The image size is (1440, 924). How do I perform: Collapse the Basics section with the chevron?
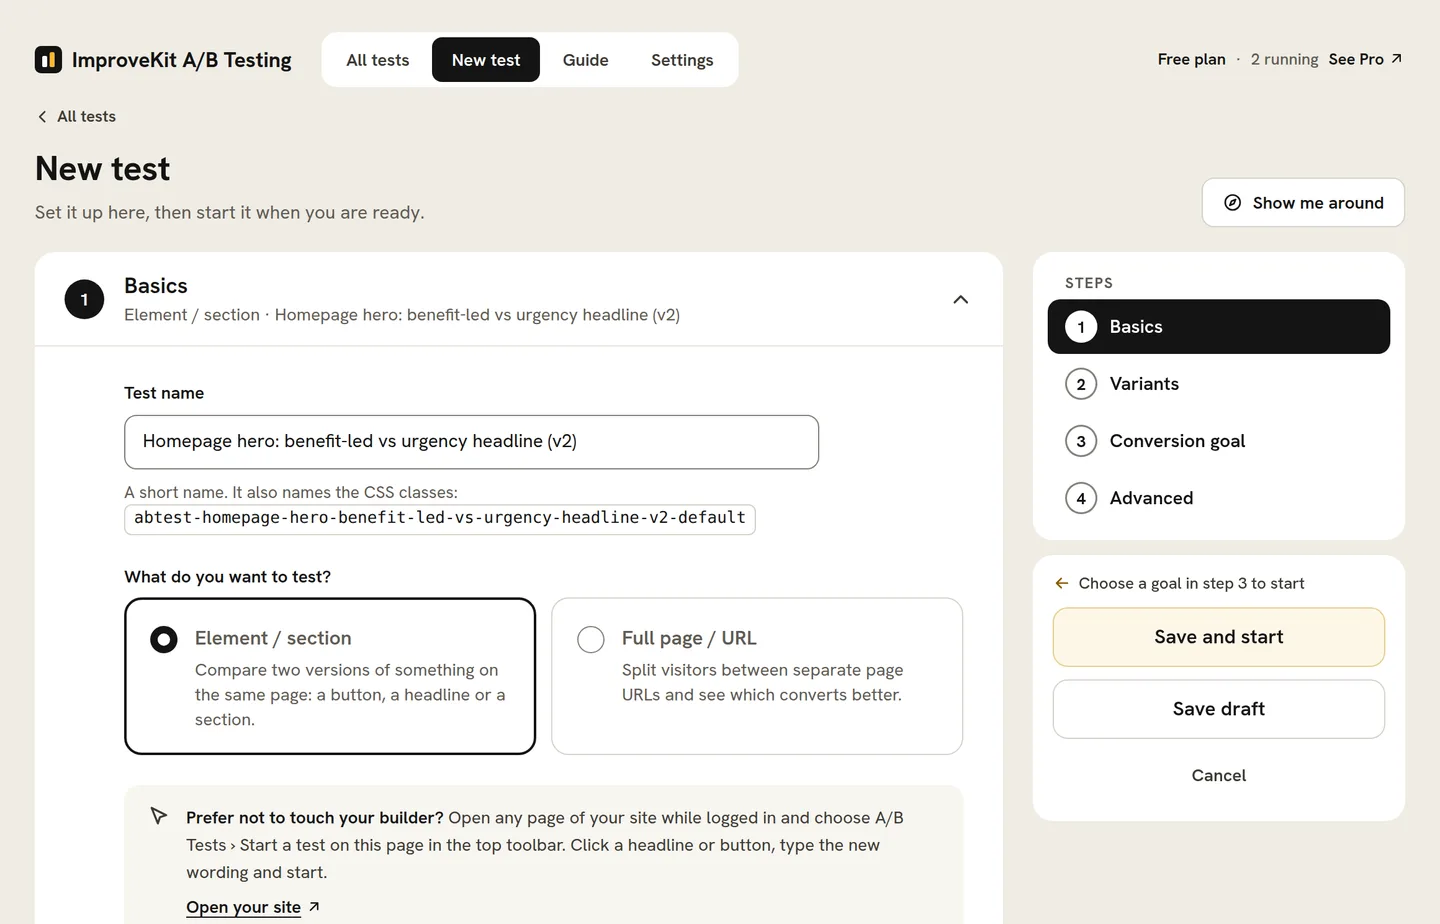(961, 300)
